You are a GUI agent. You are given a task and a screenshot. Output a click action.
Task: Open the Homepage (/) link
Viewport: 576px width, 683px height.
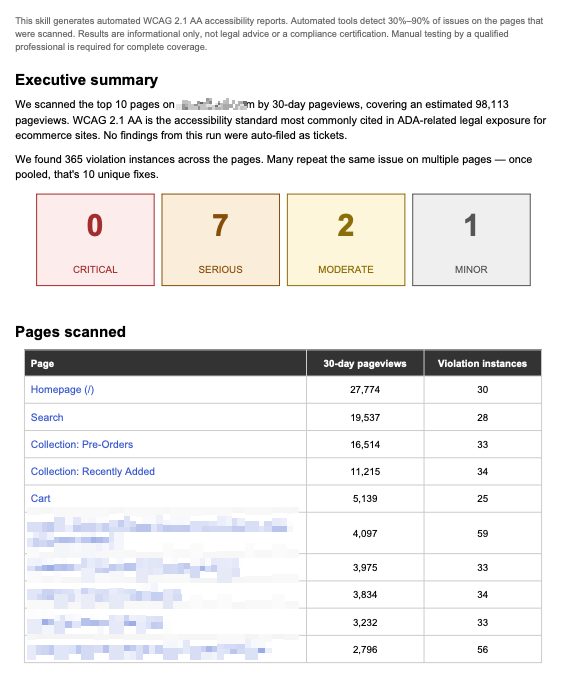coord(62,389)
